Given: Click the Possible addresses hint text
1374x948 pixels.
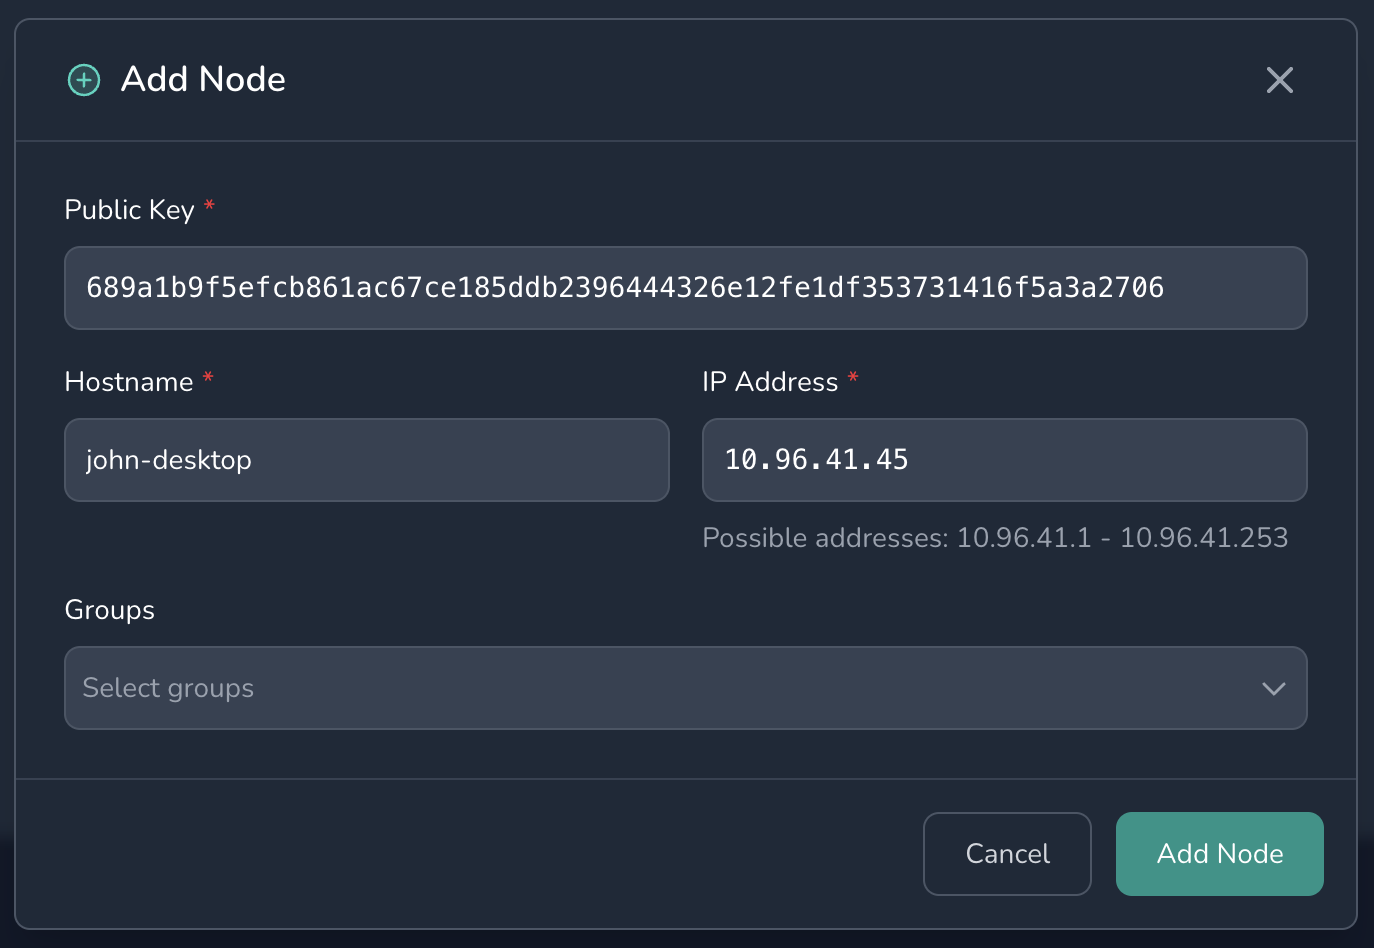Looking at the screenshot, I should pyautogui.click(x=994, y=538).
